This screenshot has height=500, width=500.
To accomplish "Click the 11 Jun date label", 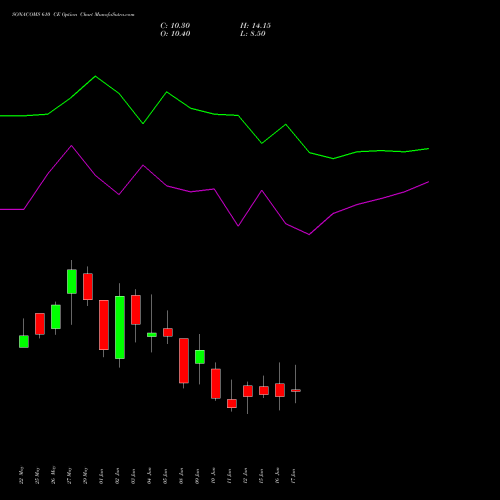I will tap(230, 476).
